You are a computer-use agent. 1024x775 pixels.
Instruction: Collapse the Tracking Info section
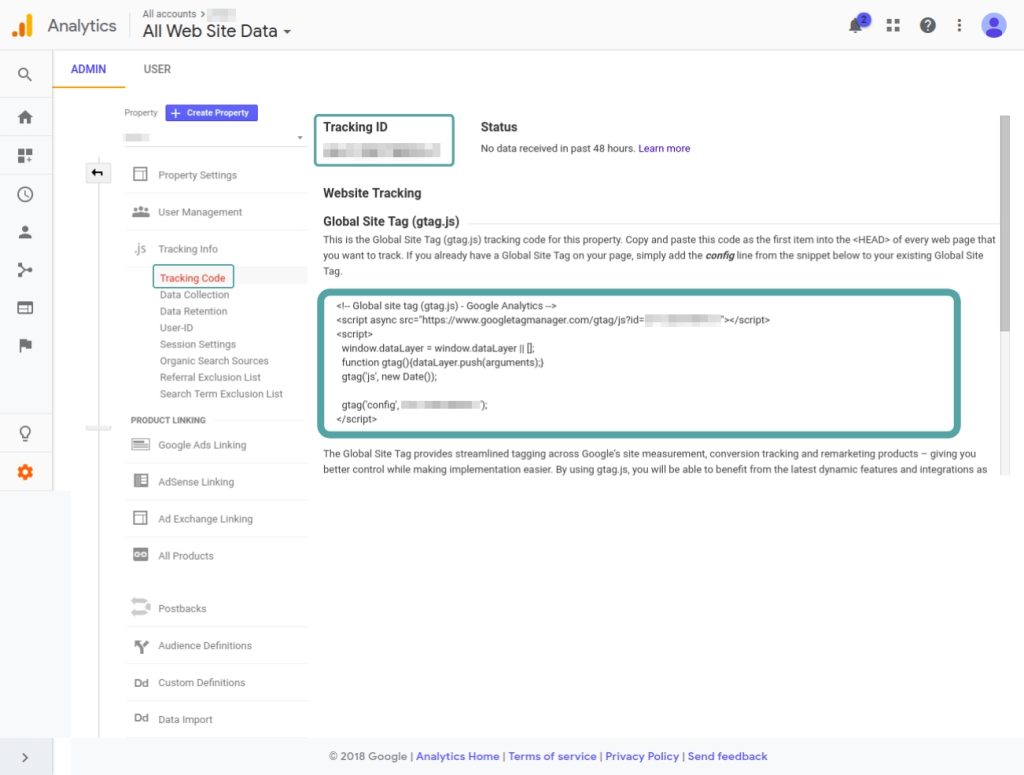click(x=186, y=248)
